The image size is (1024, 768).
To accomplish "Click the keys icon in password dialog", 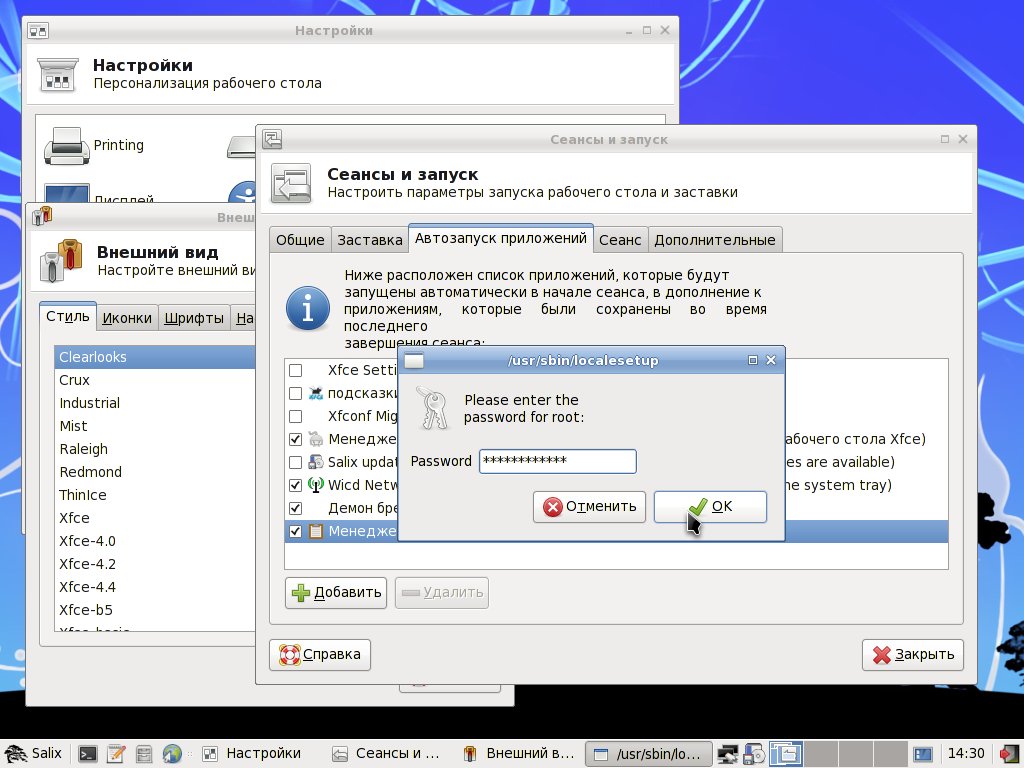I will 432,409.
